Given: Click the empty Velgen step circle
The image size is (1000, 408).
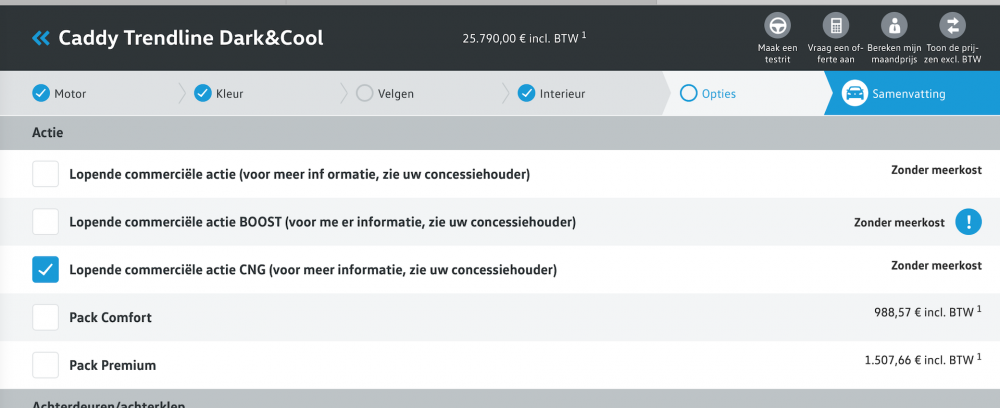Looking at the screenshot, I should click(x=364, y=94).
